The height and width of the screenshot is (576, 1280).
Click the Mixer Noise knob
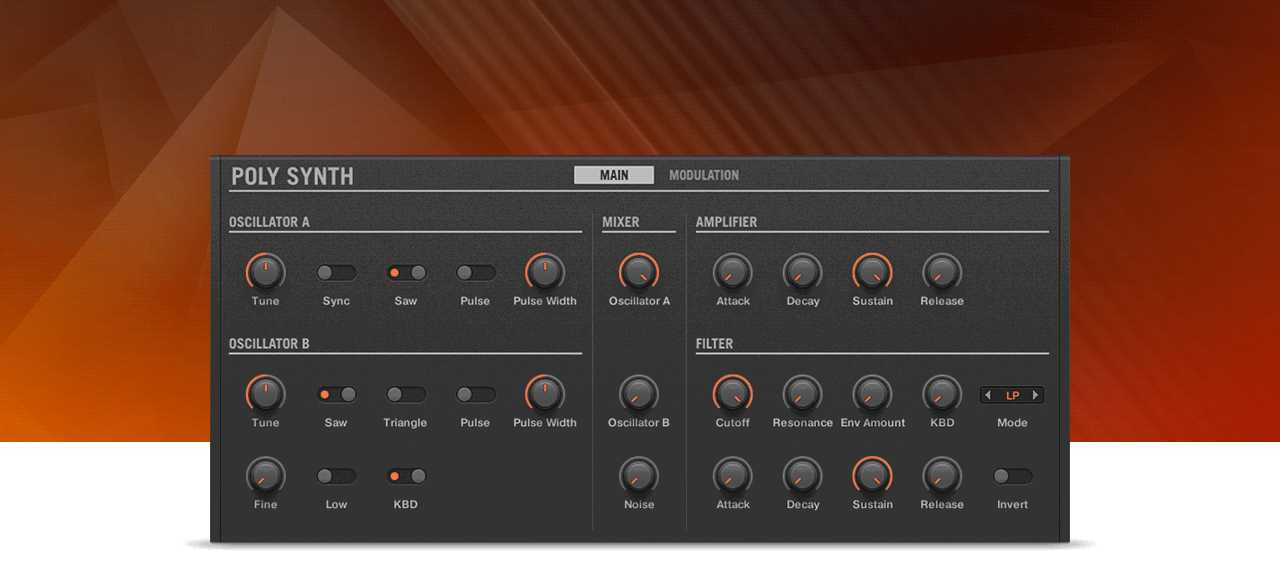639,476
